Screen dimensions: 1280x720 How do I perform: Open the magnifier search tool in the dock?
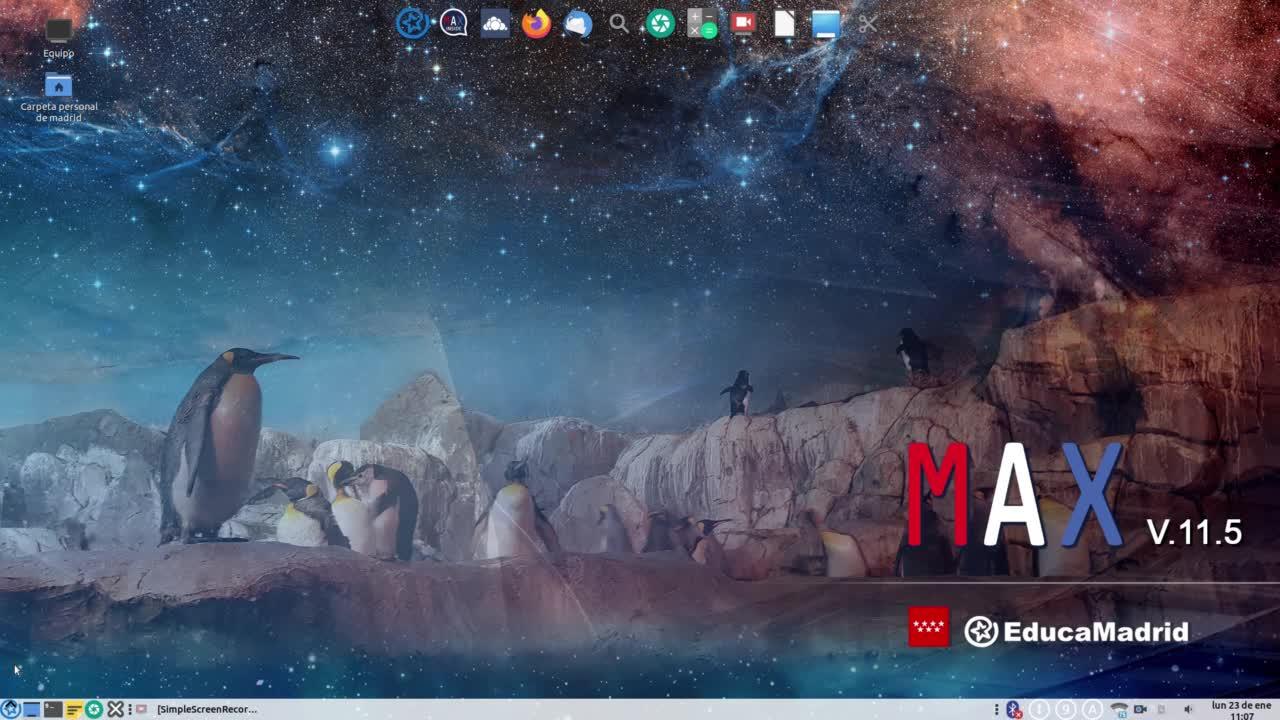click(x=619, y=23)
